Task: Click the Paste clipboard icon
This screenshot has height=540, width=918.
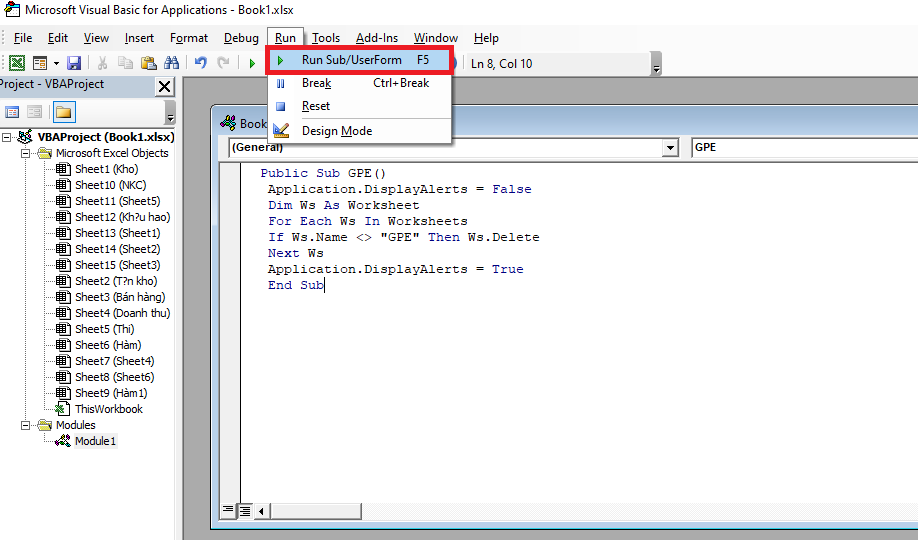Action: point(149,63)
